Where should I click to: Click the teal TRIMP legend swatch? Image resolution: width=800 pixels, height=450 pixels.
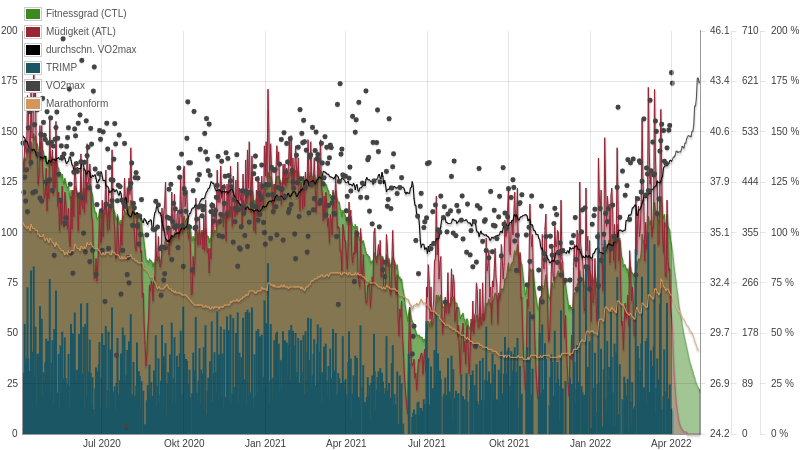pyautogui.click(x=33, y=68)
